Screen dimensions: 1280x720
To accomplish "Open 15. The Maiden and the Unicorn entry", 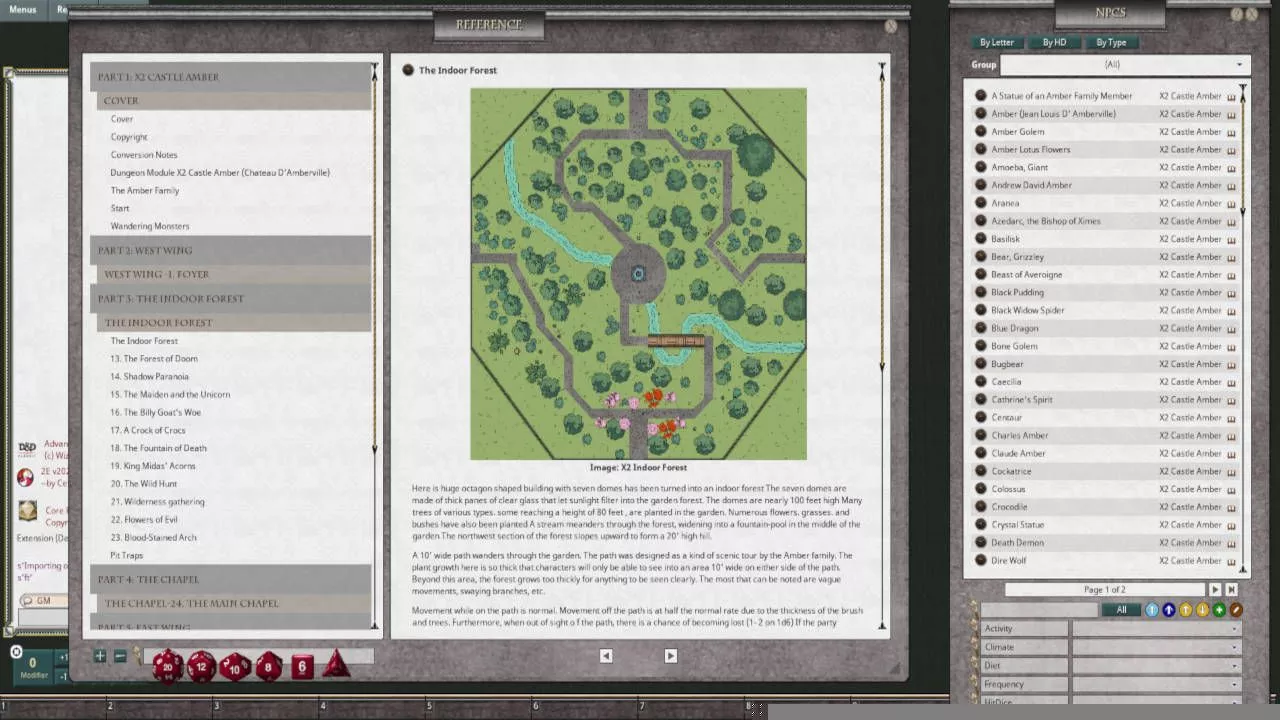I will point(170,395).
